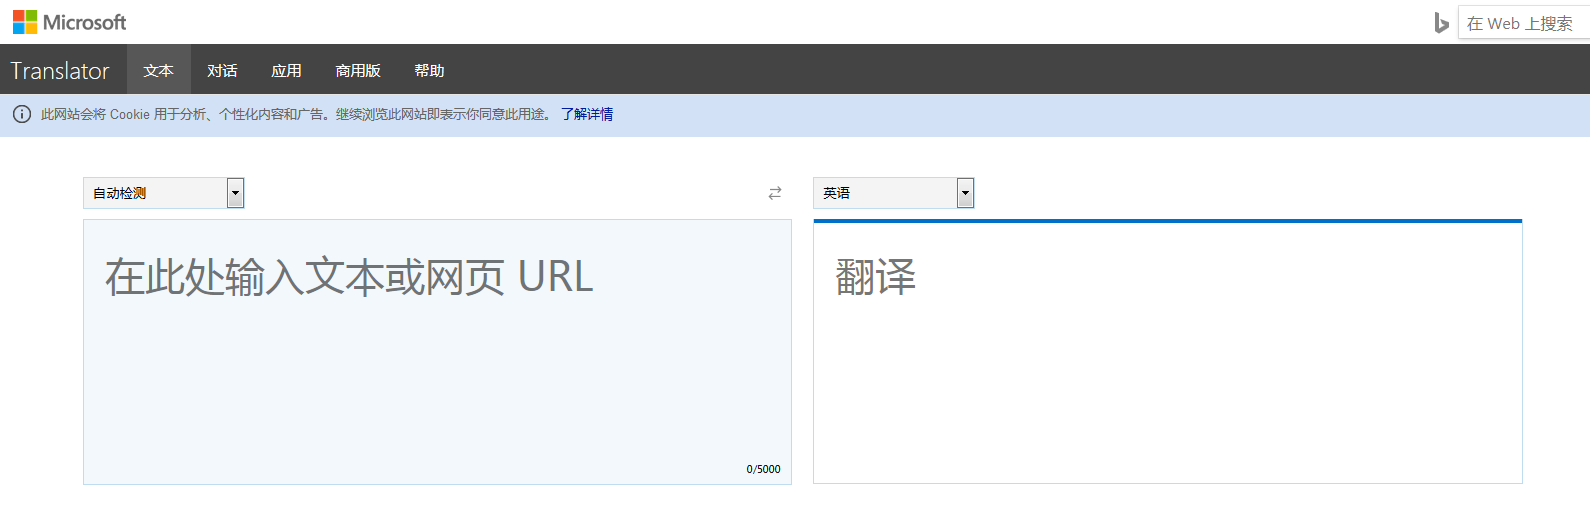This screenshot has width=1590, height=520.
Task: Click the cookie notice text
Action: pyautogui.click(x=296, y=114)
